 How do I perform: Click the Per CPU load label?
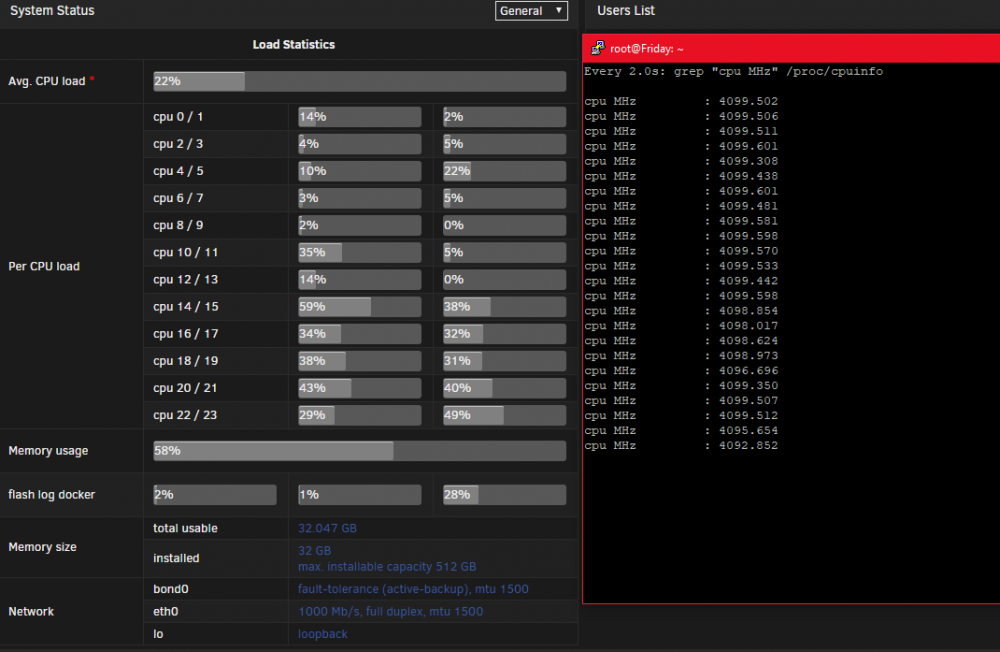click(44, 267)
